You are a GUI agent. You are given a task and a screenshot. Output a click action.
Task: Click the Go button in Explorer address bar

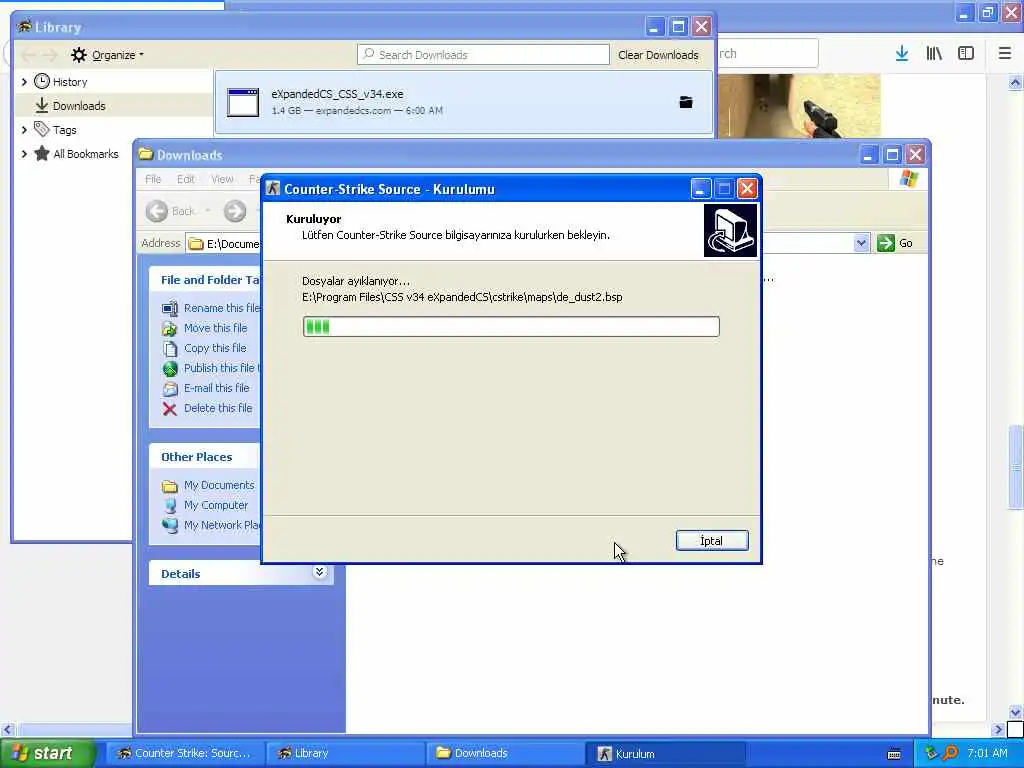point(895,243)
